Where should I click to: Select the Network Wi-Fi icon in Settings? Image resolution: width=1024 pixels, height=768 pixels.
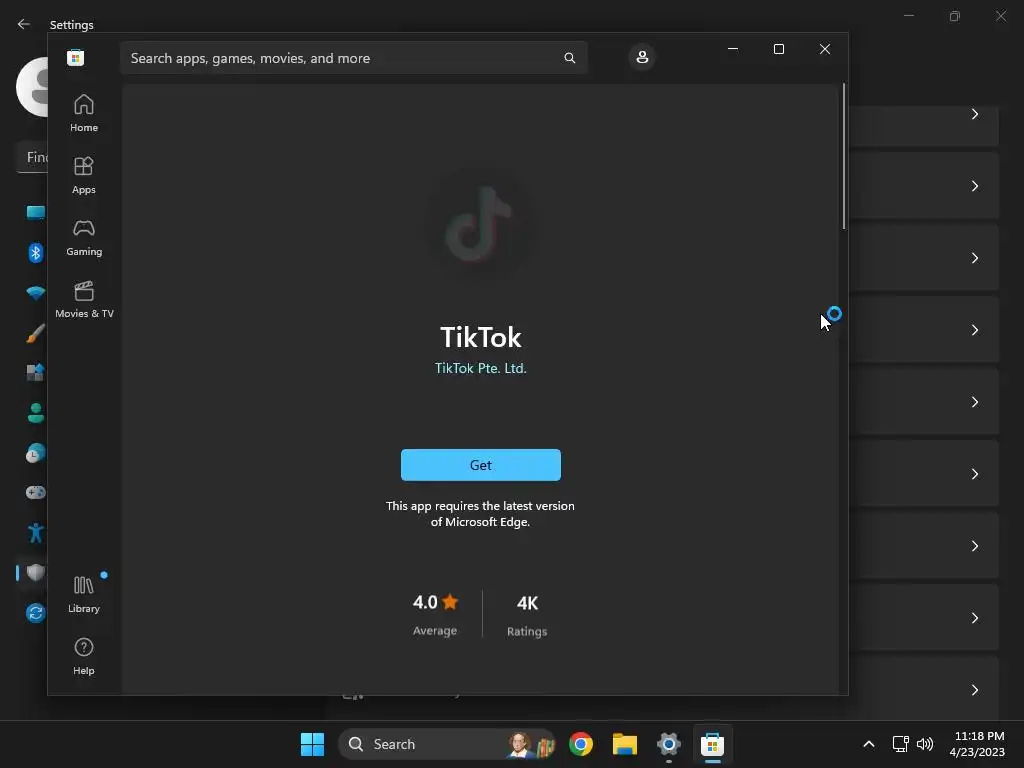coord(35,293)
